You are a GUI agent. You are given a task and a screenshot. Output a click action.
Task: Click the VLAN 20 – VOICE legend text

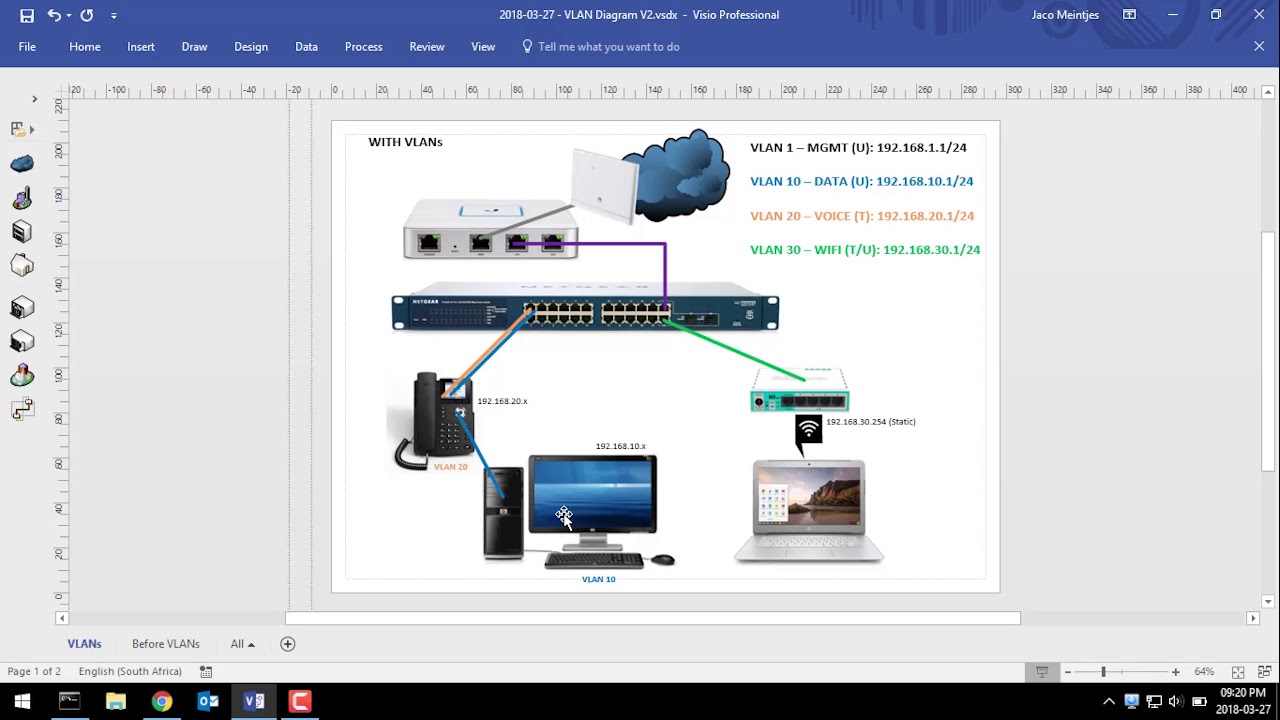point(862,215)
